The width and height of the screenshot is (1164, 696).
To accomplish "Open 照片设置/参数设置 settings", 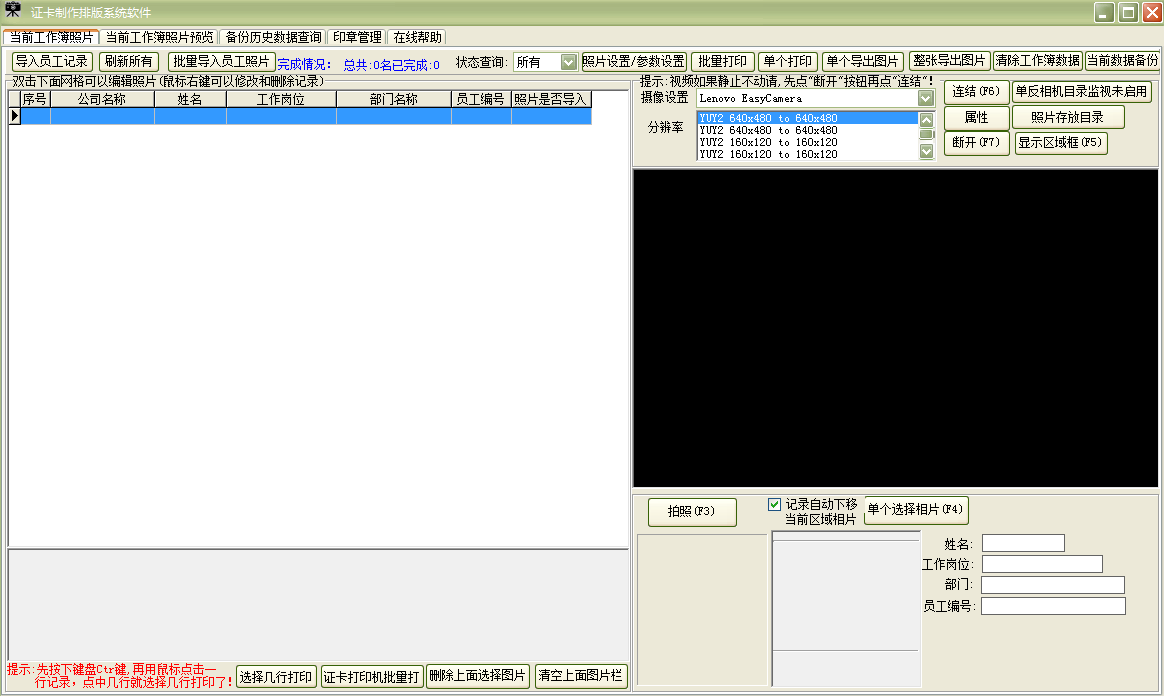I will point(636,61).
